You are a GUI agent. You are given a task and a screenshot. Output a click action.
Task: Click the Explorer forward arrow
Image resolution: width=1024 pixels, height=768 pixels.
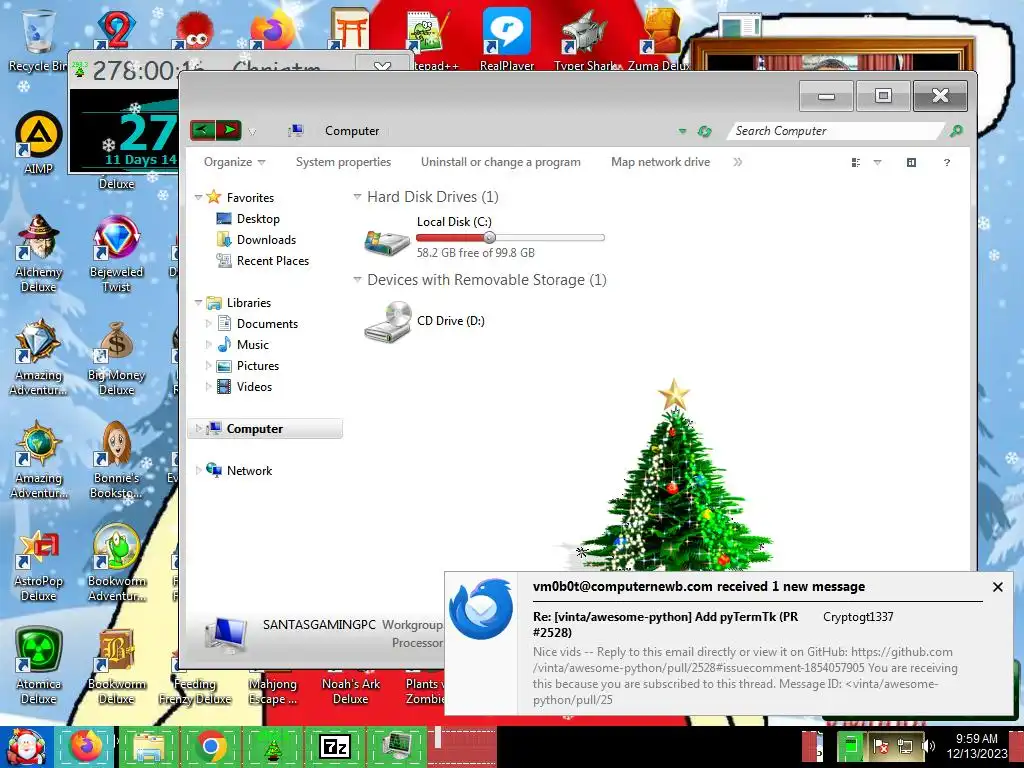[x=229, y=130]
